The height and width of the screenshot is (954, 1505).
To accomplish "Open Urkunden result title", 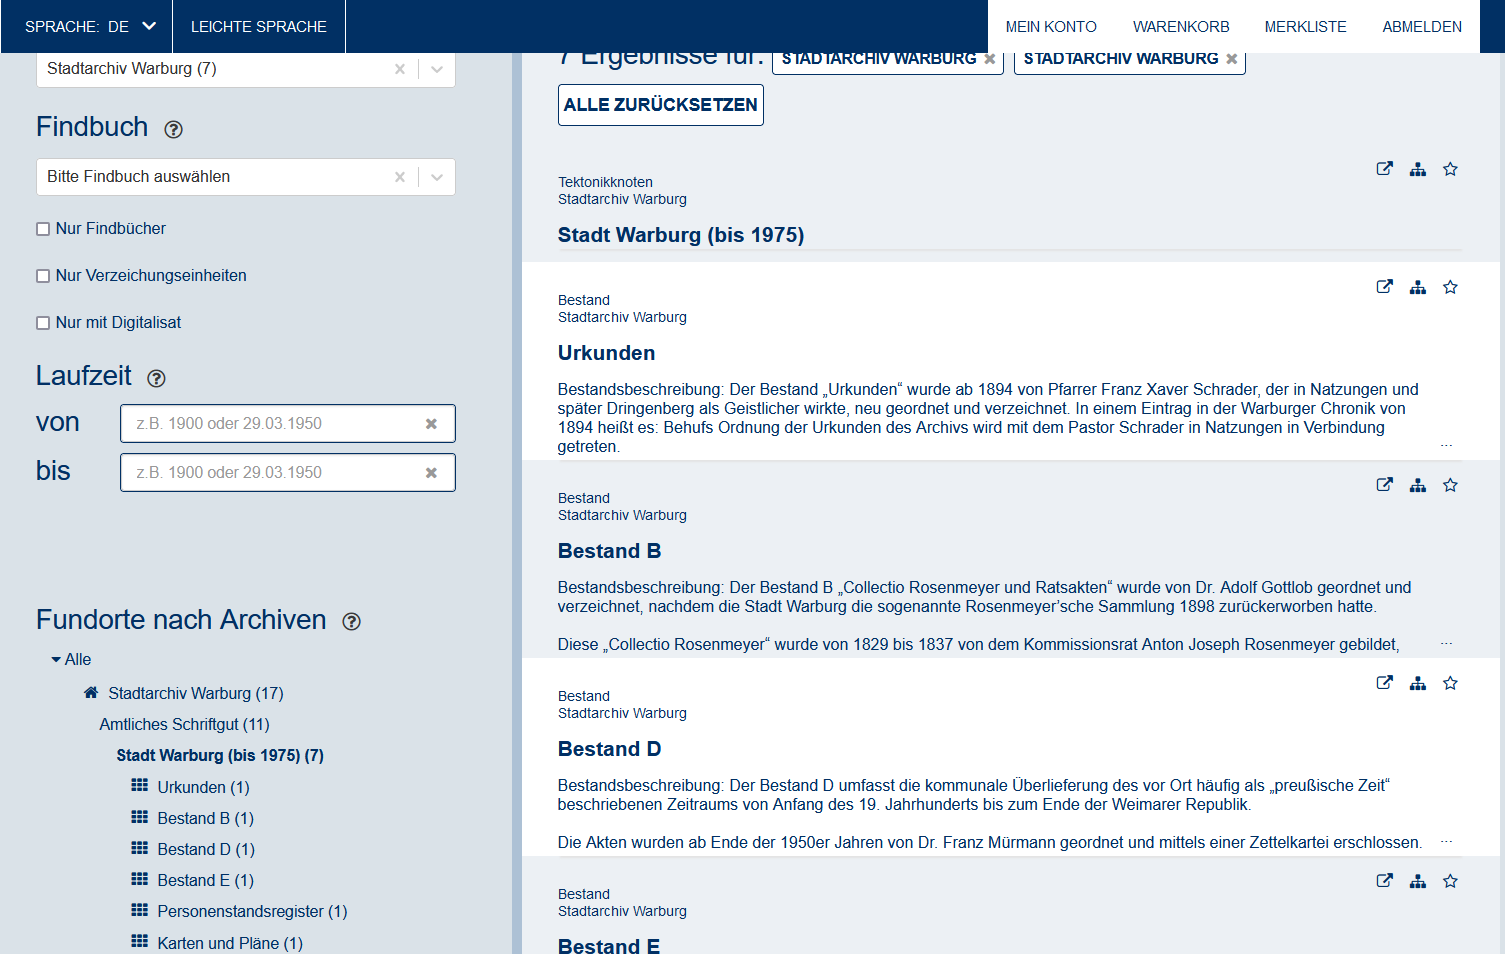I will point(607,353).
